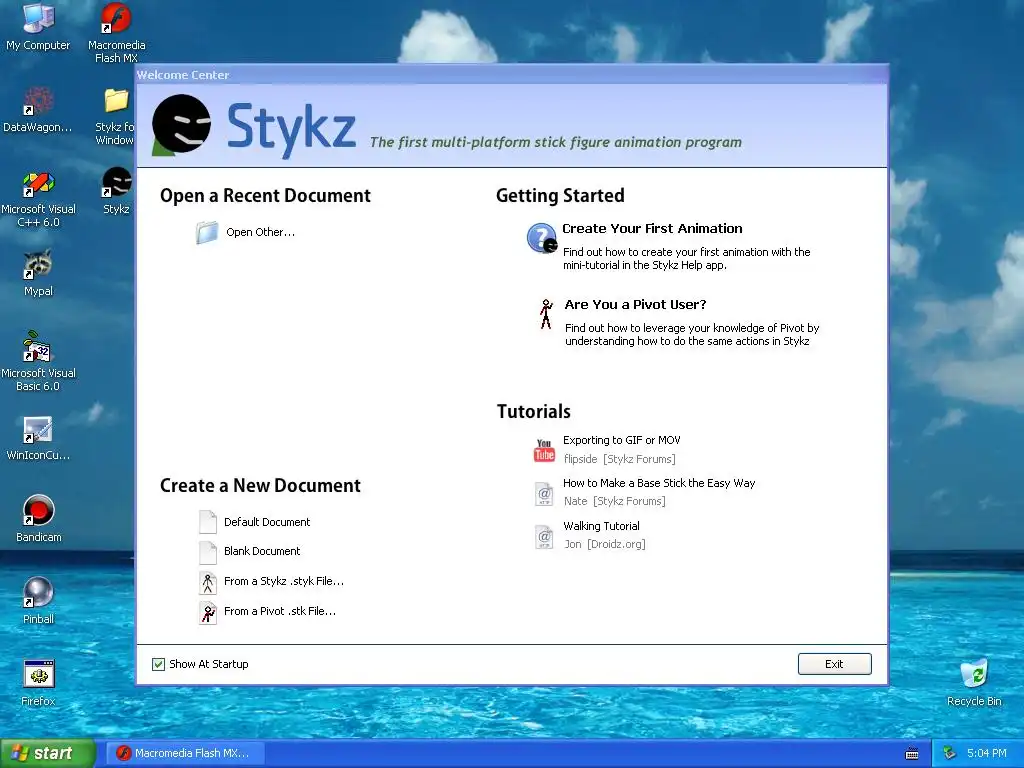
Task: Open Exporting to GIF or MOV tutorial
Action: click(622, 440)
